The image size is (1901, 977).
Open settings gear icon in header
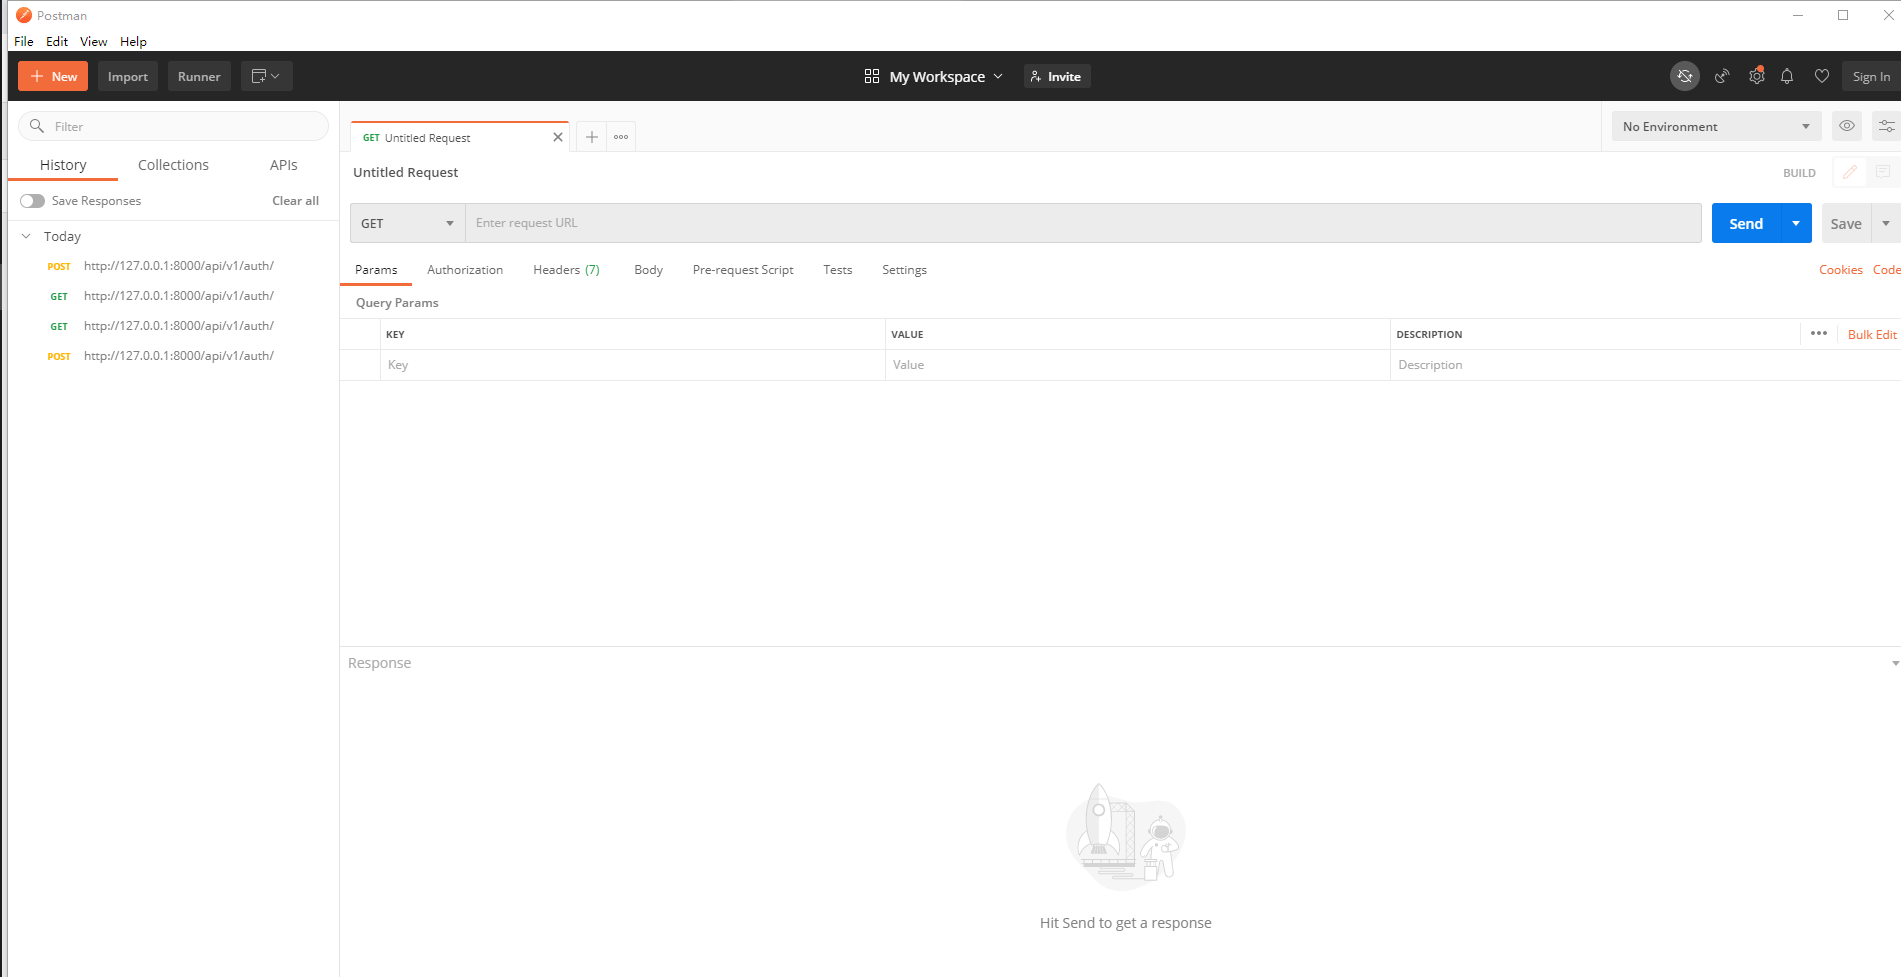pos(1756,76)
